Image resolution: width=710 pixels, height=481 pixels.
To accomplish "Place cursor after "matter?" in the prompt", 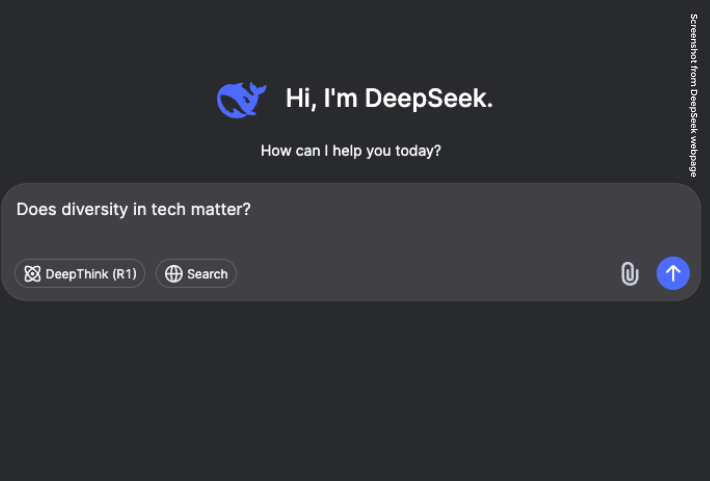I will pyautogui.click(x=251, y=210).
